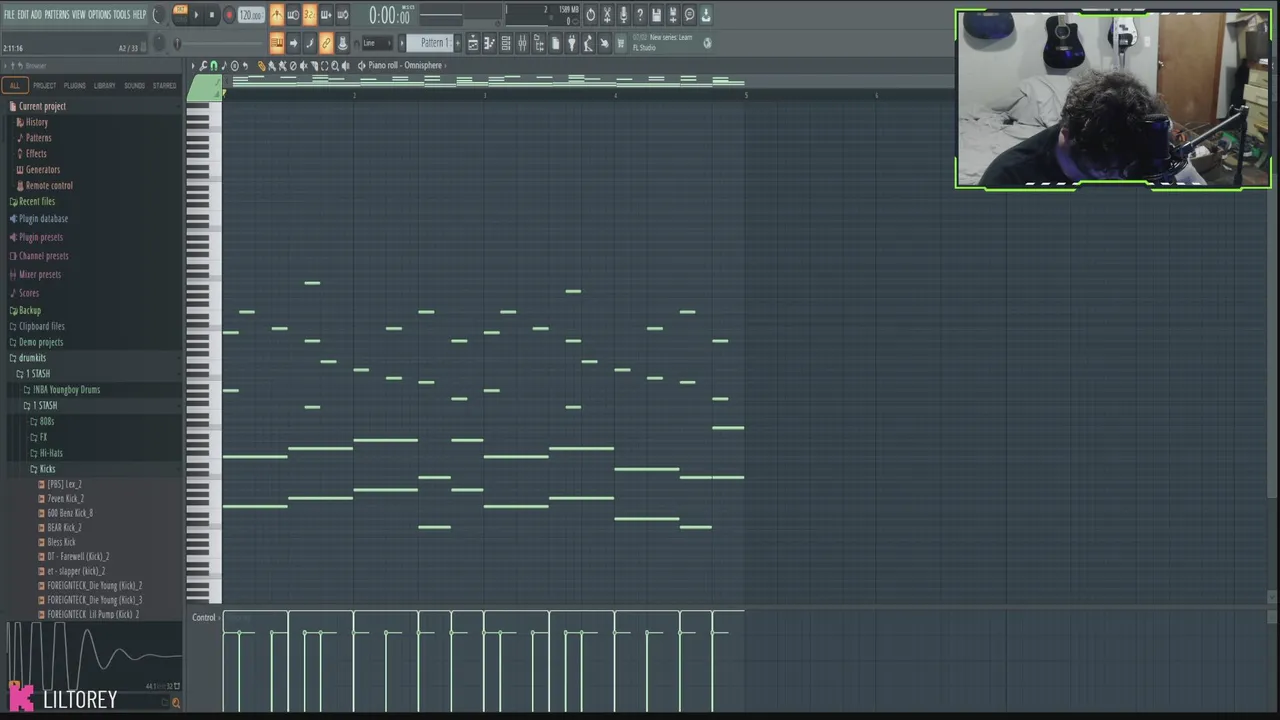Click the audio editor scissors icon
Screen dimensions: 1280x720
point(607,15)
